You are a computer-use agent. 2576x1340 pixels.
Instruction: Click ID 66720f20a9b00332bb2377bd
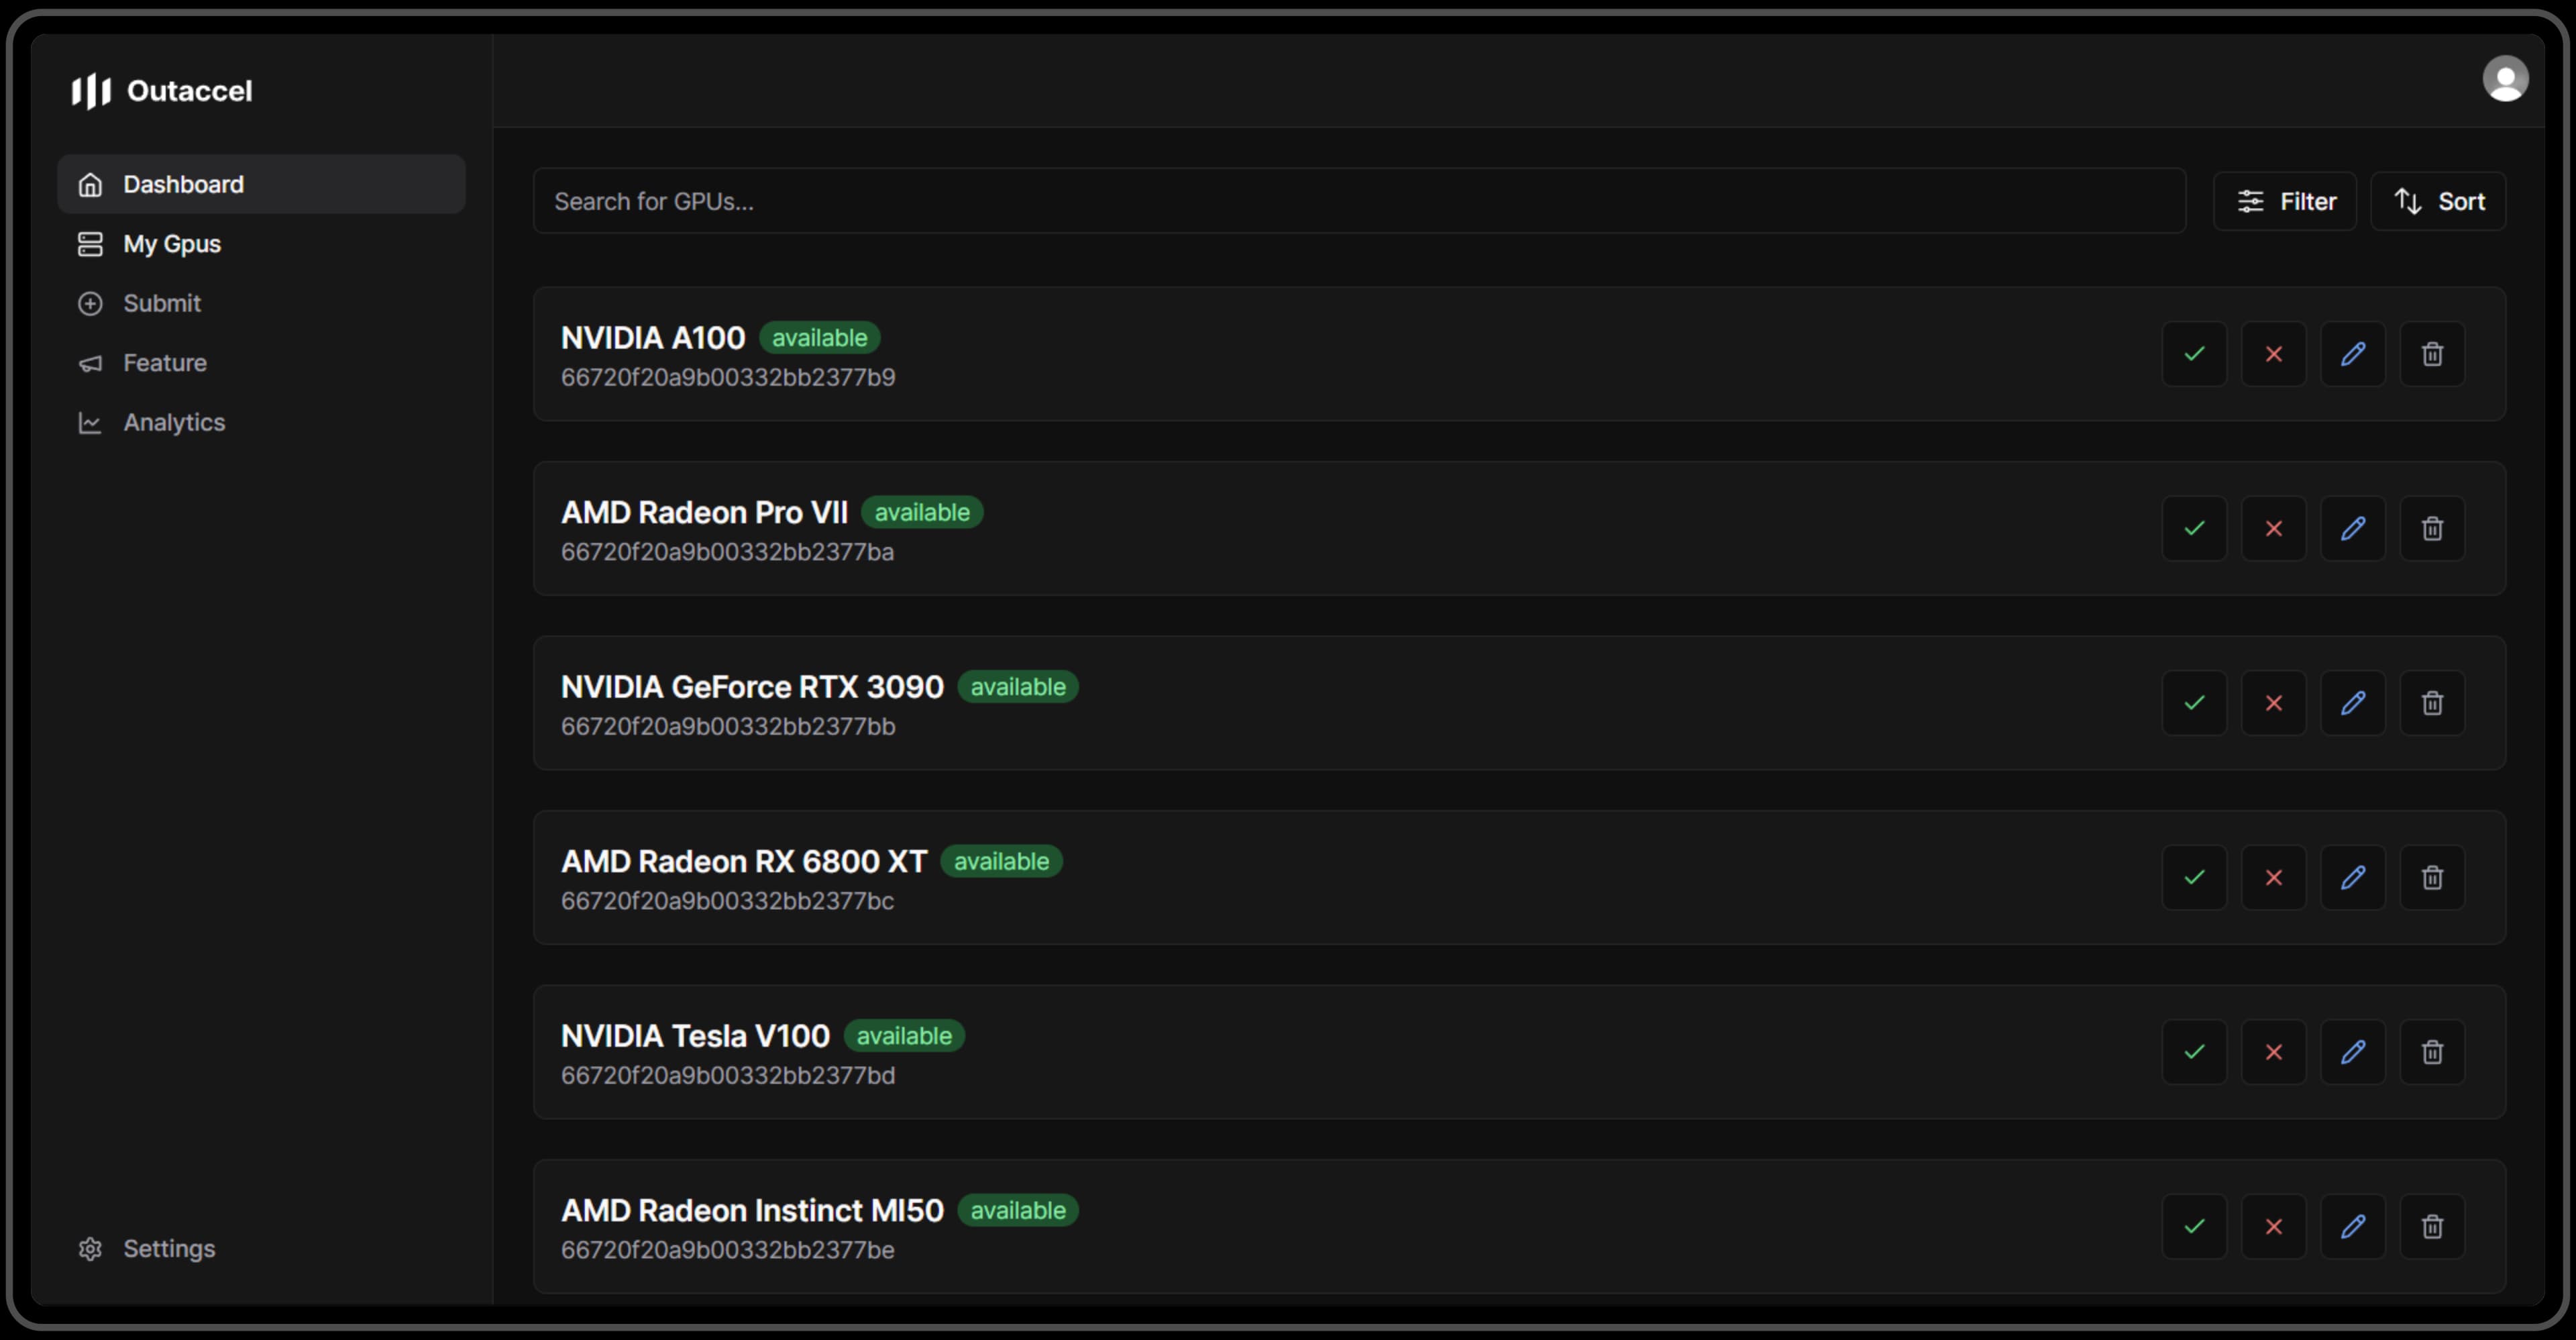click(728, 1076)
